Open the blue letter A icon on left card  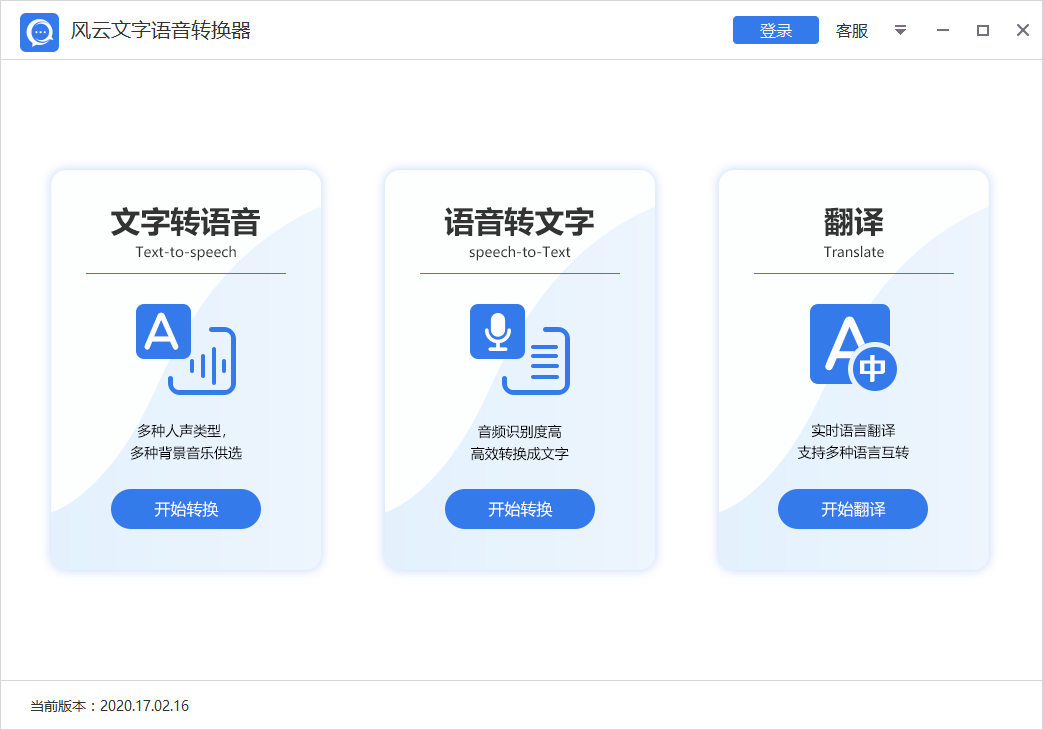[x=166, y=331]
